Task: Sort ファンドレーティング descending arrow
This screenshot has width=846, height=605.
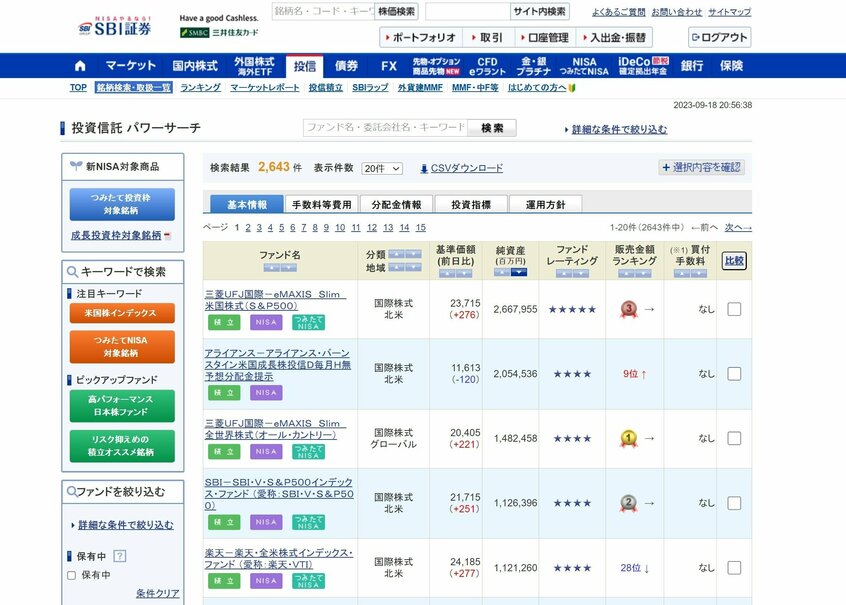Action: coord(581,274)
